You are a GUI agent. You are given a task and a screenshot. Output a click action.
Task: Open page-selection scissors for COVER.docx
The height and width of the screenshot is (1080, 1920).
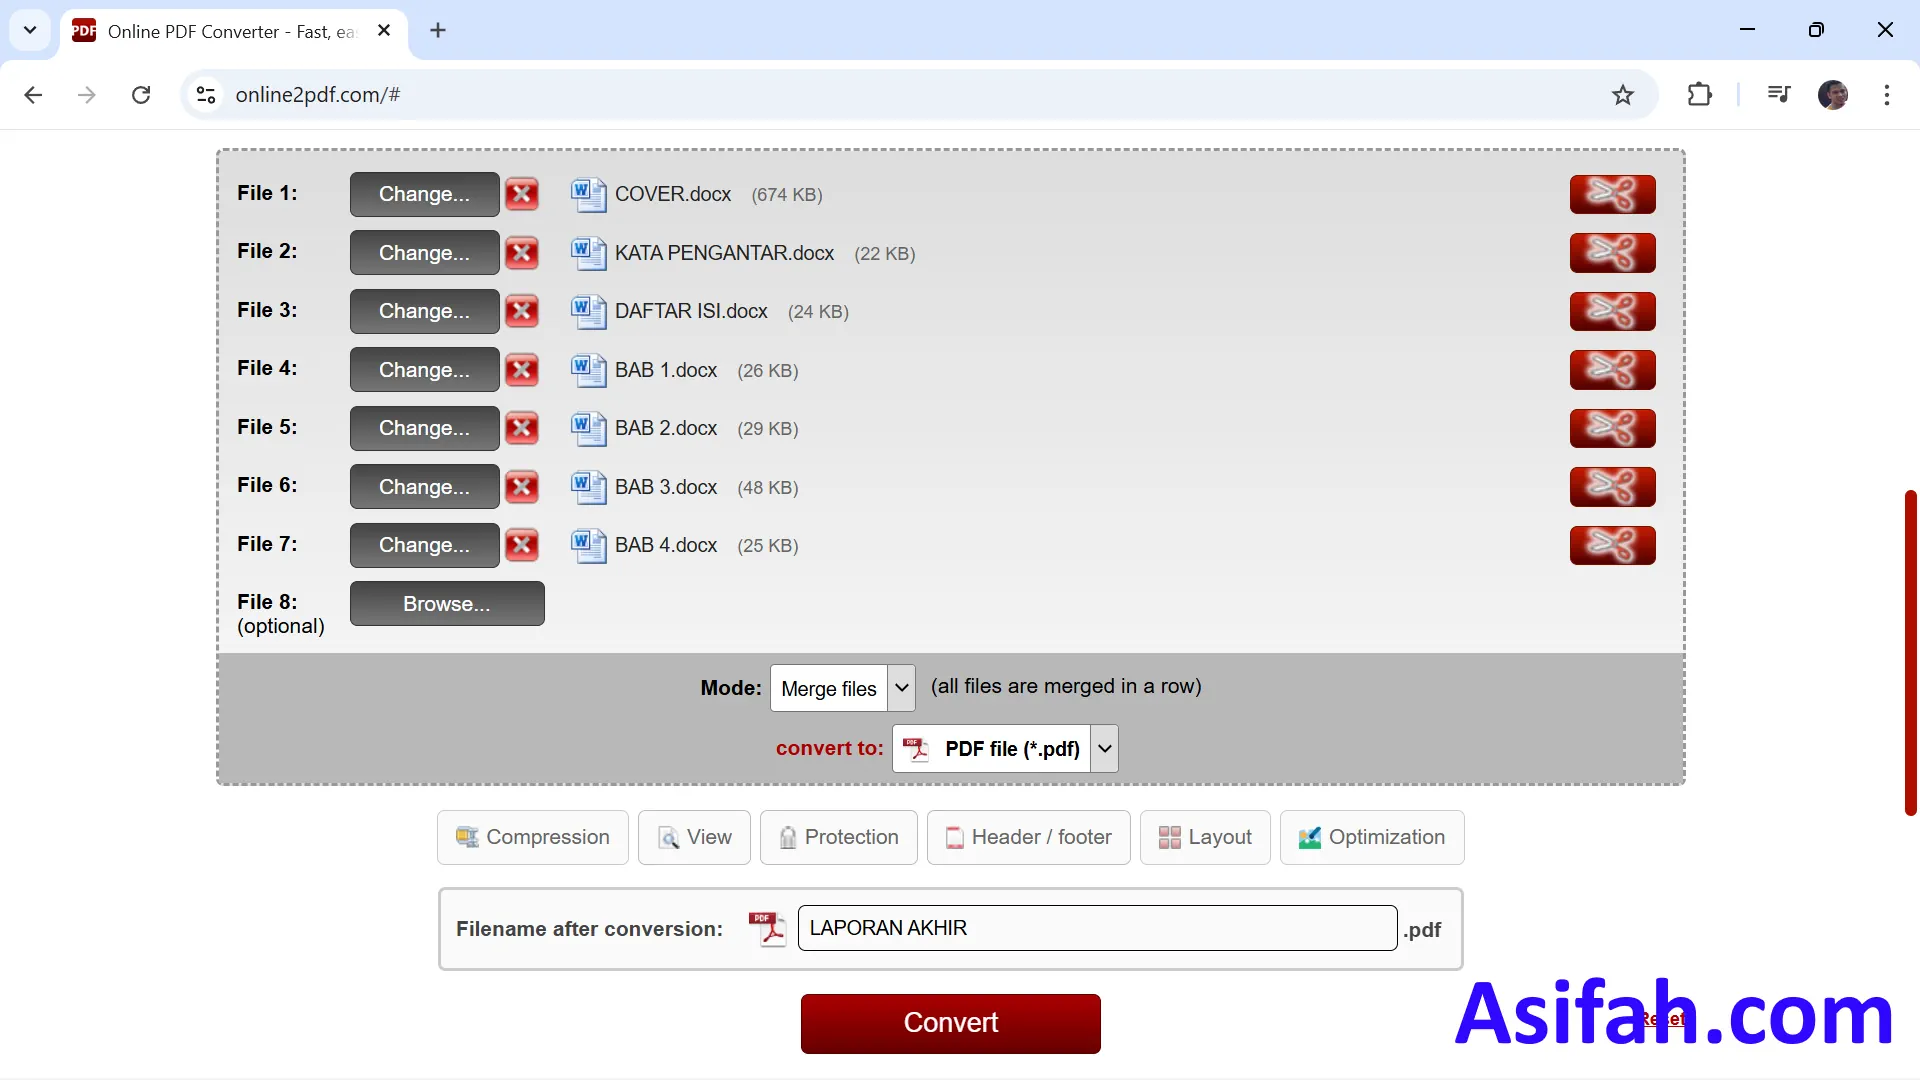pyautogui.click(x=1612, y=194)
